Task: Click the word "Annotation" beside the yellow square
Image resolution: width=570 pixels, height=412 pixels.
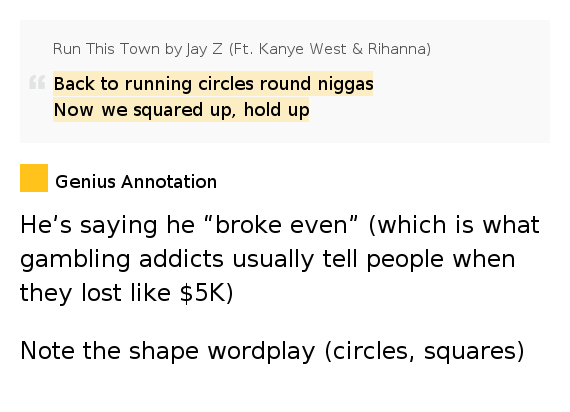Action: (169, 181)
